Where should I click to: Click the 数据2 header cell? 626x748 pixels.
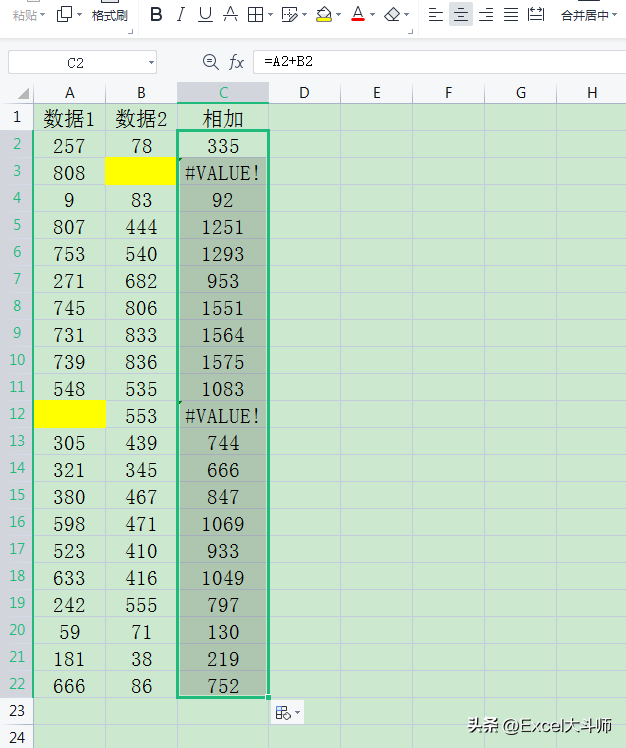pyautogui.click(x=141, y=117)
